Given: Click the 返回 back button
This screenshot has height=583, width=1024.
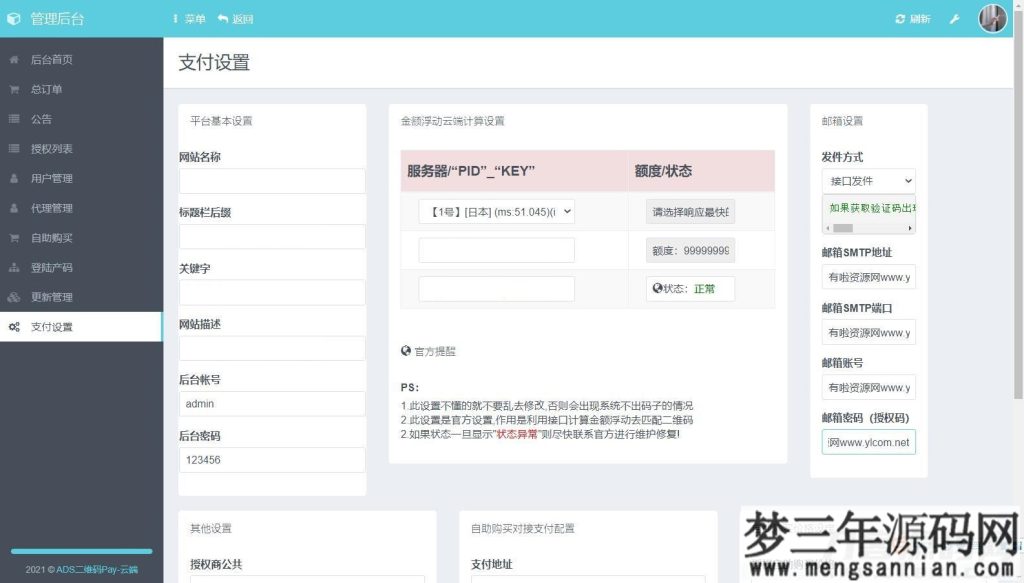Looking at the screenshot, I should click(234, 18).
